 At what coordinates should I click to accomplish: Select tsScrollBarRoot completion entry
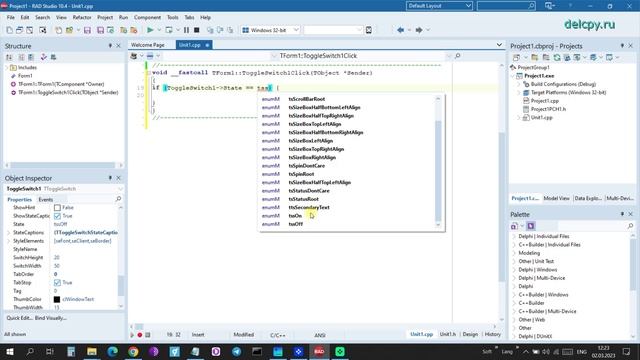coord(307,99)
